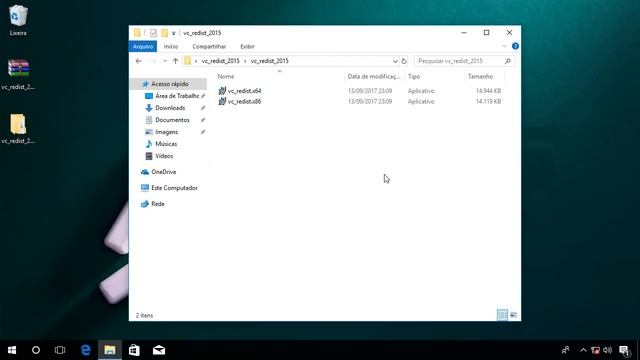This screenshot has height=360, width=640.
Task: Open Customize Quick Access Toolbar dropdown
Action: (173, 33)
